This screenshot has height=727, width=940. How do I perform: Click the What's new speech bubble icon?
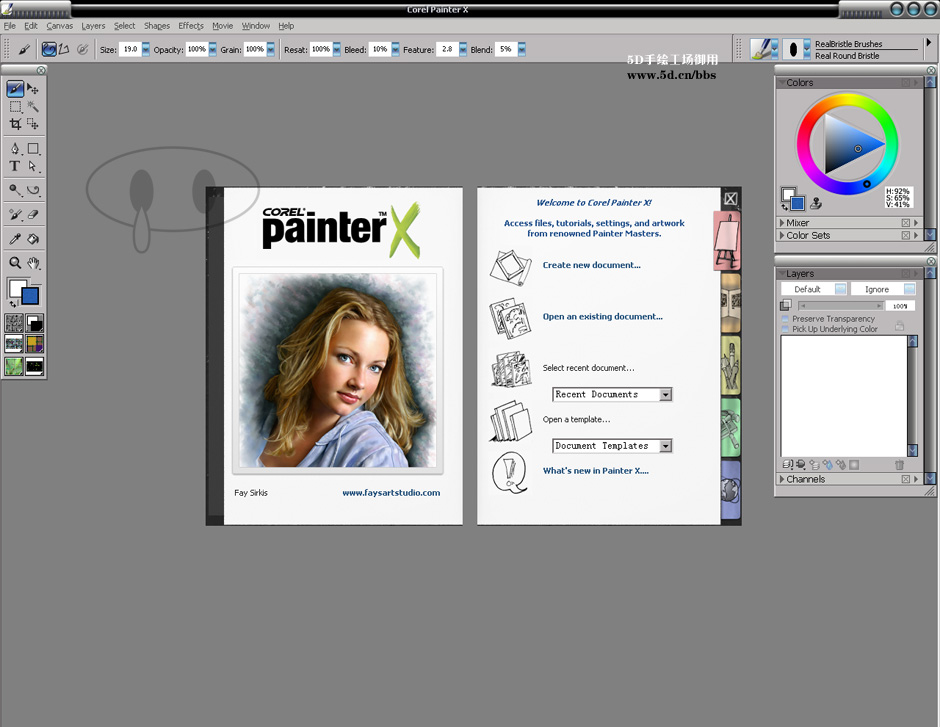[x=510, y=473]
